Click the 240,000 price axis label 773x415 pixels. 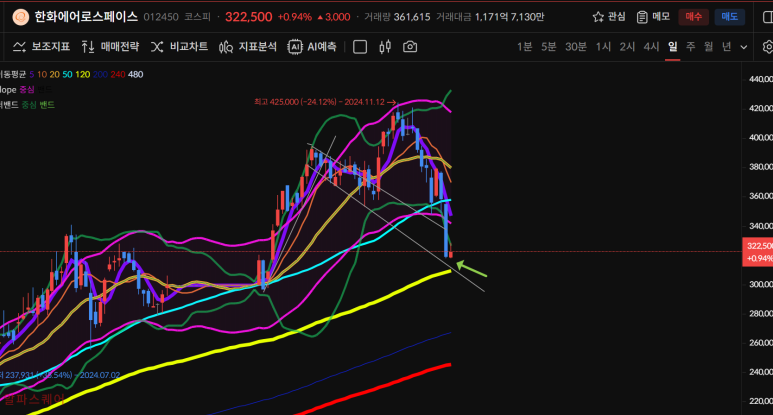pos(761,372)
